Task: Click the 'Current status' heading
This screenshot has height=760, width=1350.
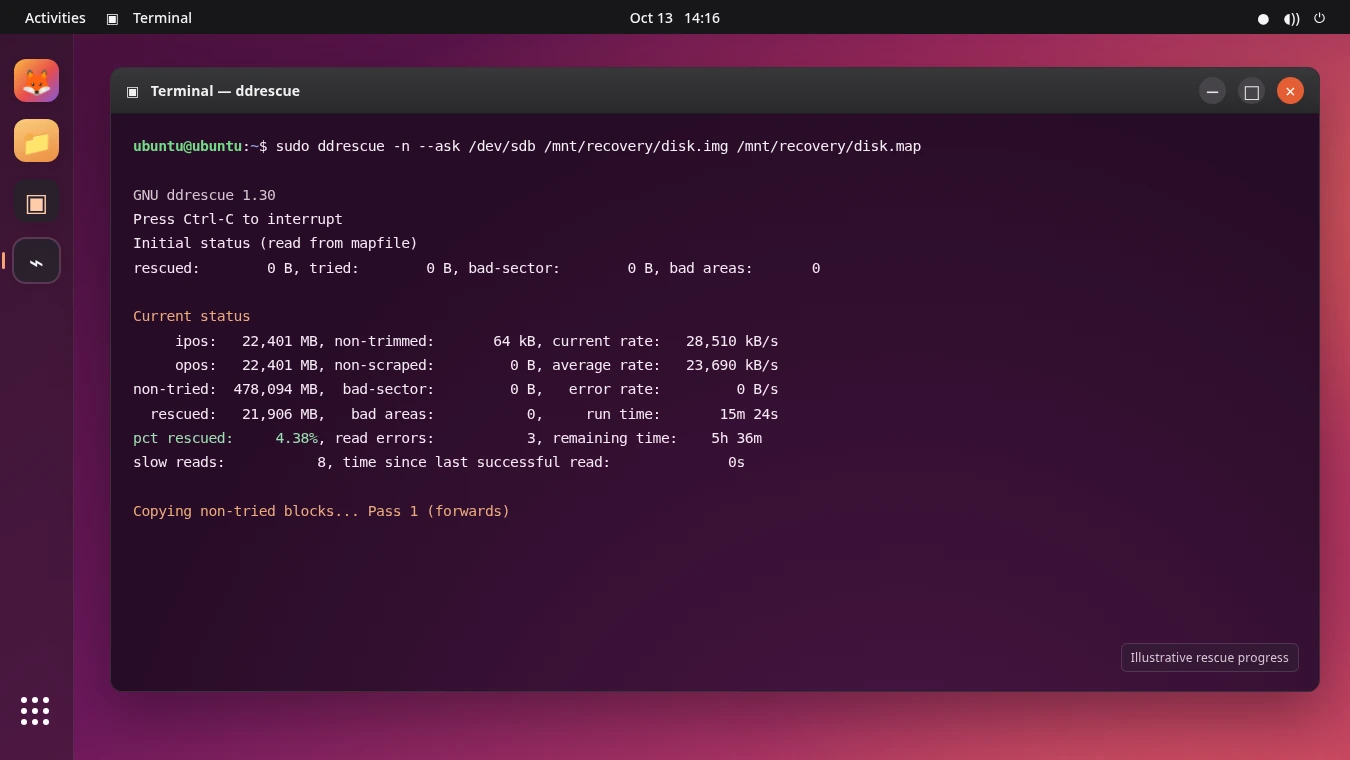Action: coord(192,316)
